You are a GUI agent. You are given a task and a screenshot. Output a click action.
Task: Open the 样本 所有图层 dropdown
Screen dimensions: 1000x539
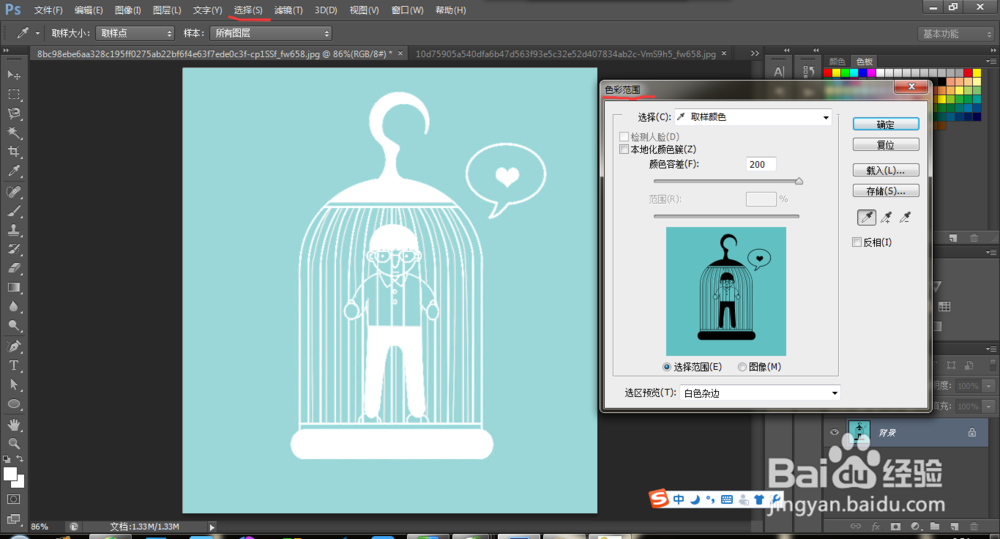tap(271, 33)
